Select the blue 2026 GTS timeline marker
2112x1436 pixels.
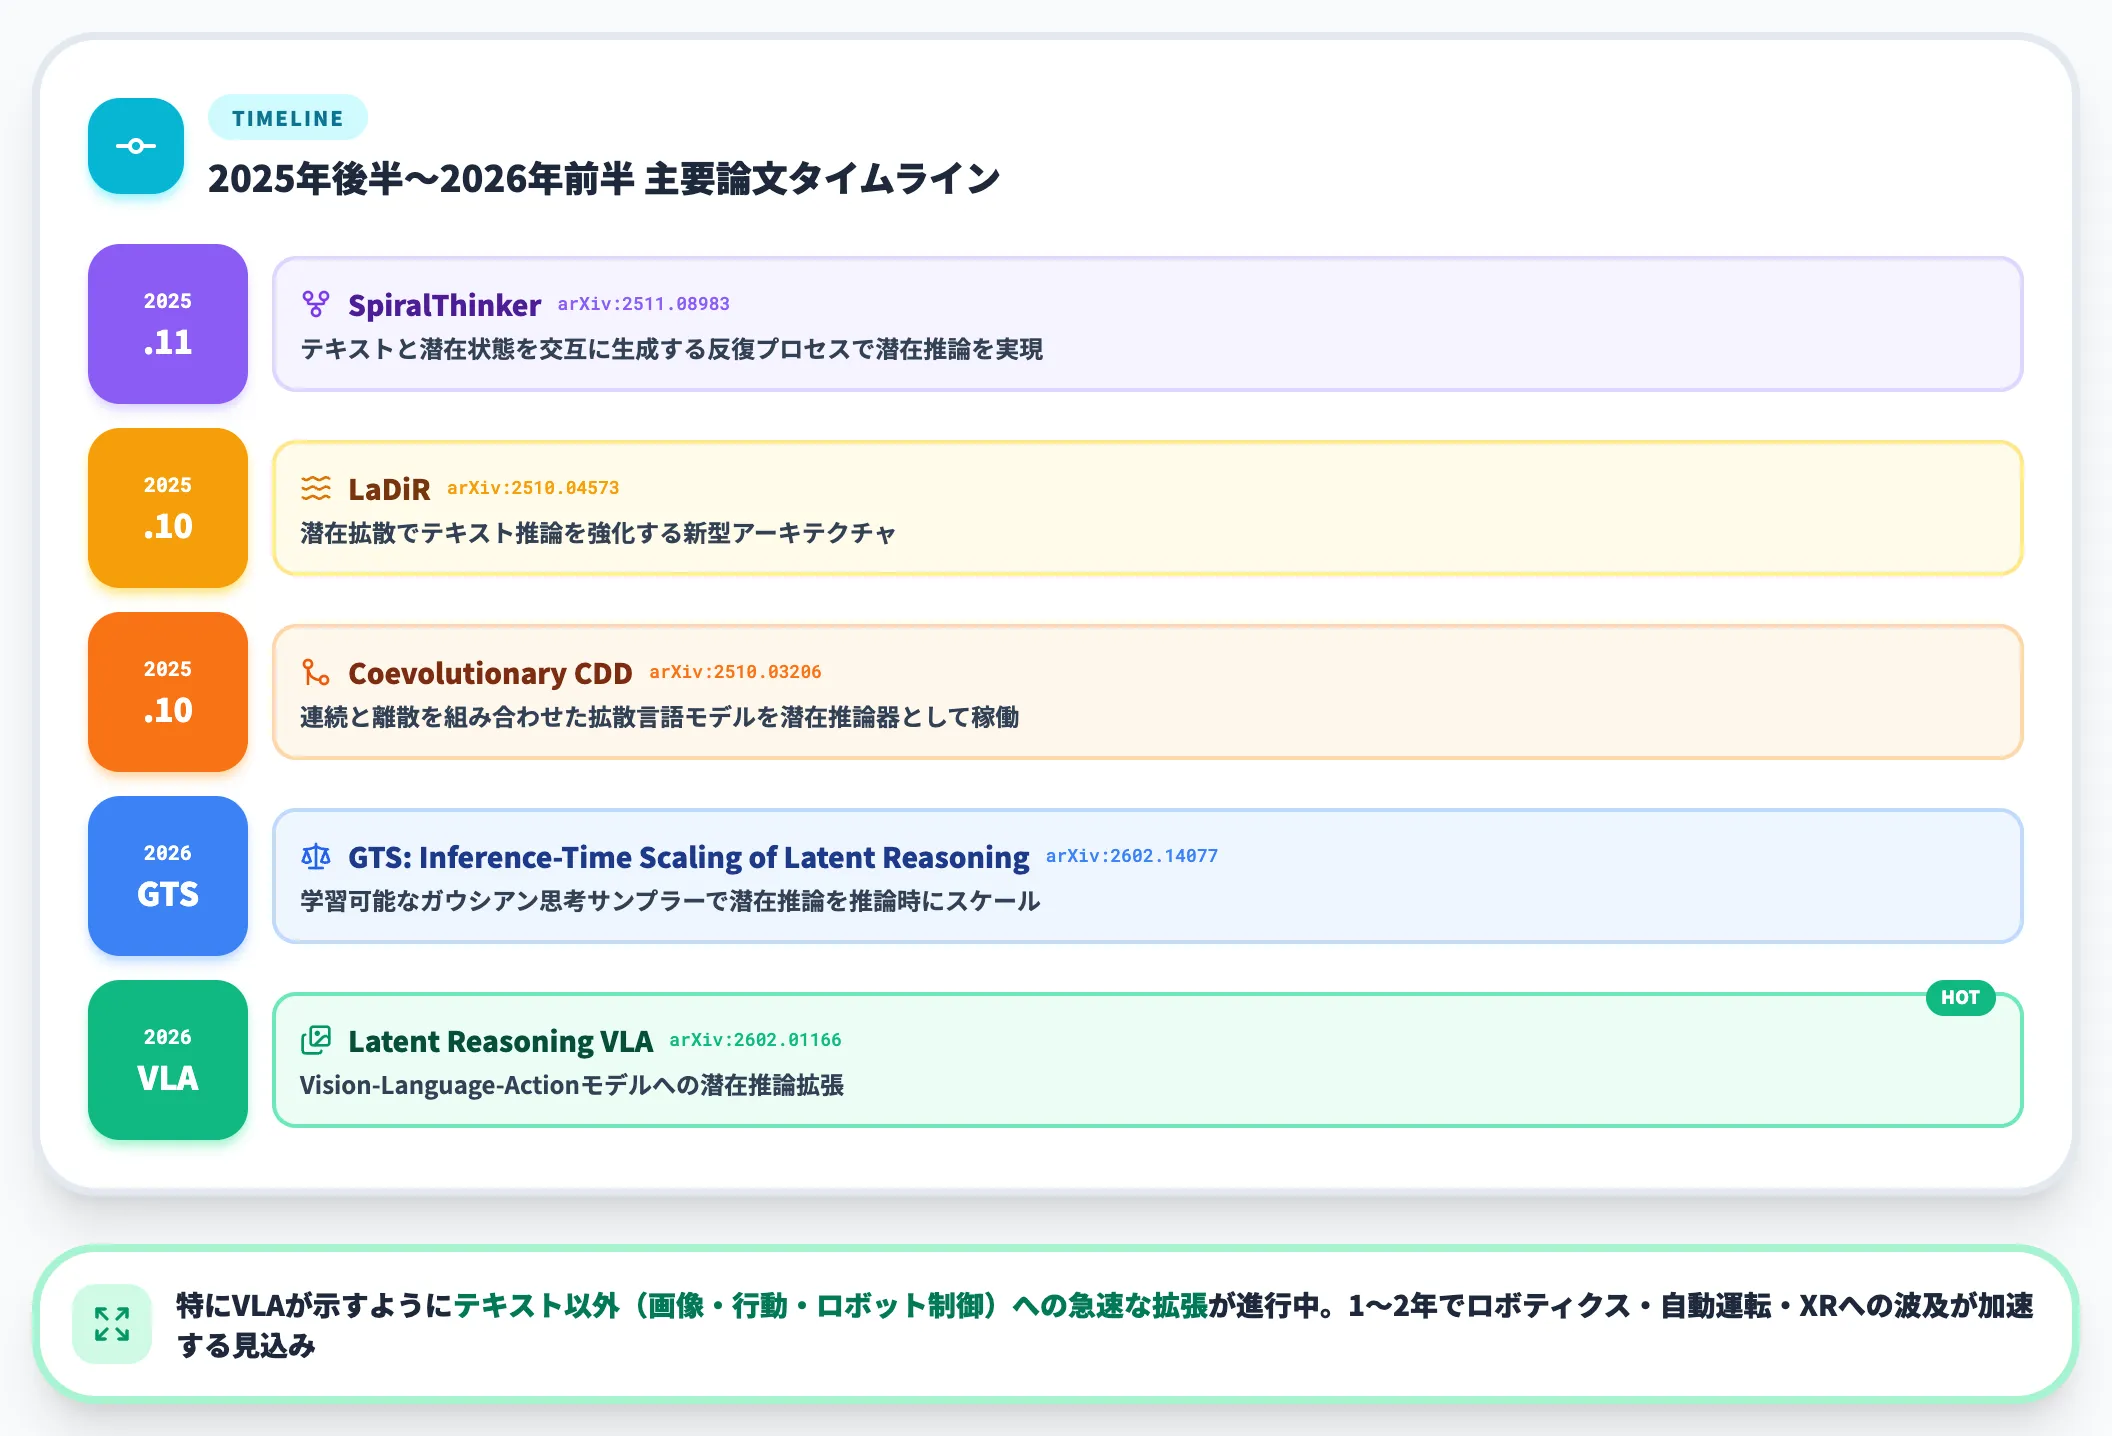(168, 876)
